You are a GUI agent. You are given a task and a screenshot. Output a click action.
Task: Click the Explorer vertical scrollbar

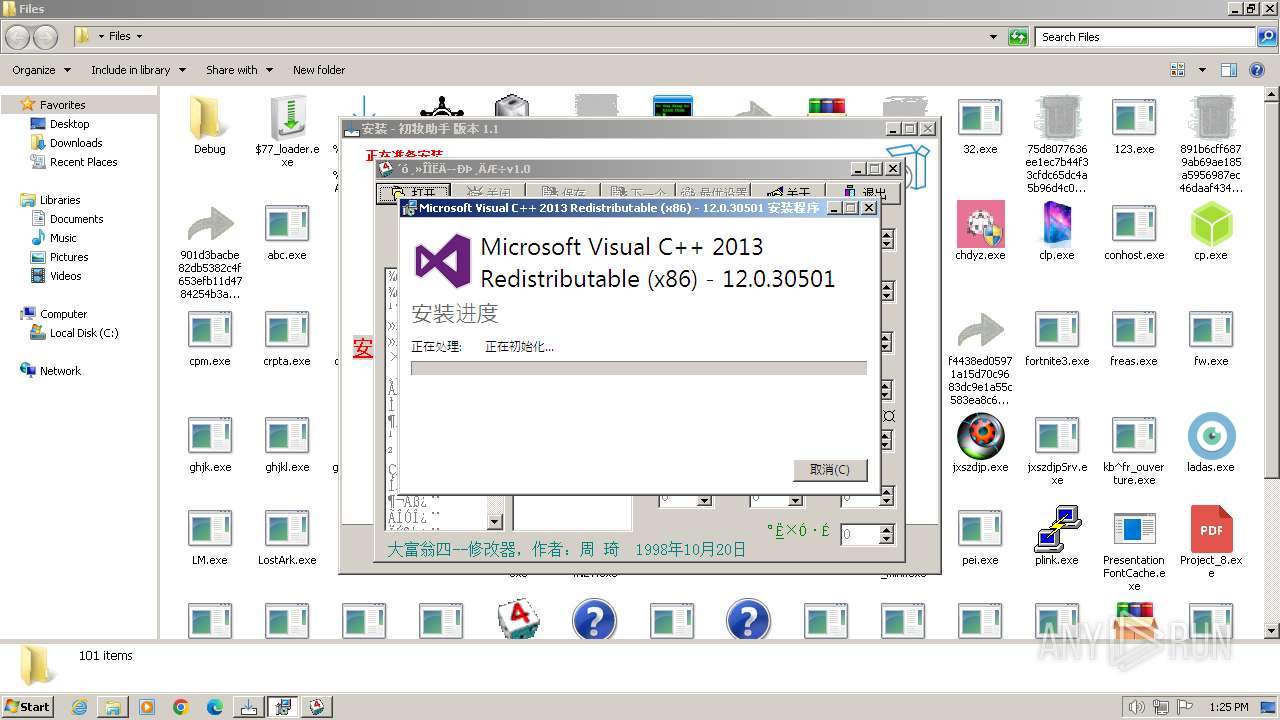click(x=1271, y=363)
